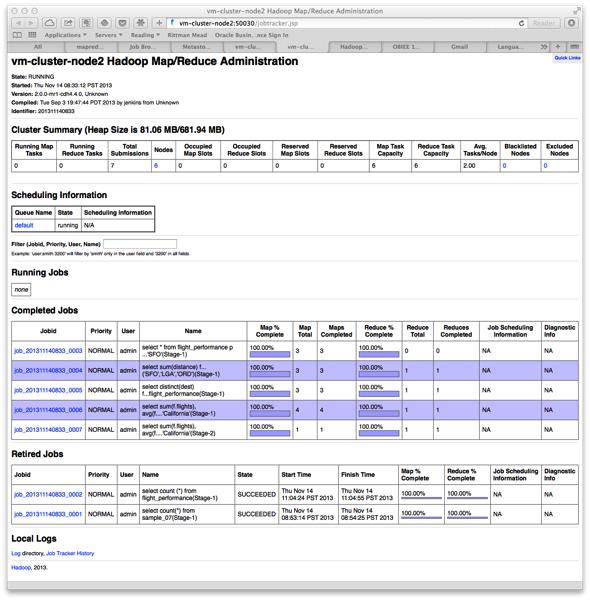Click the Map % progress bar of job 0003
590x600 pixels.
[270, 355]
